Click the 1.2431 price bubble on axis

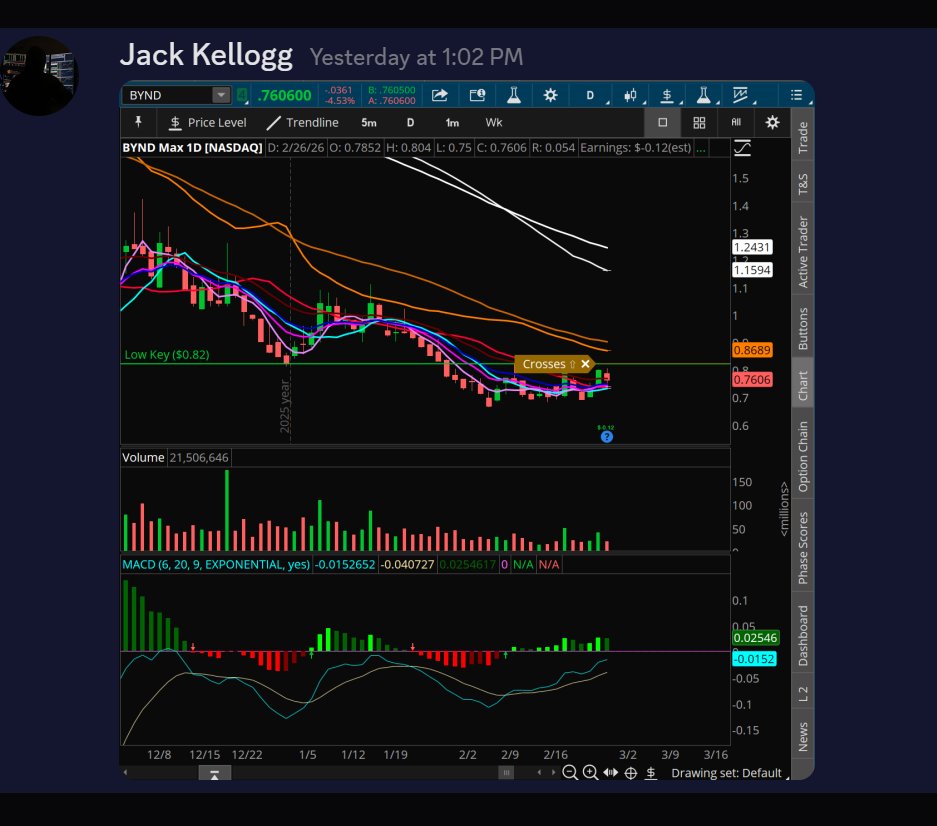point(752,247)
